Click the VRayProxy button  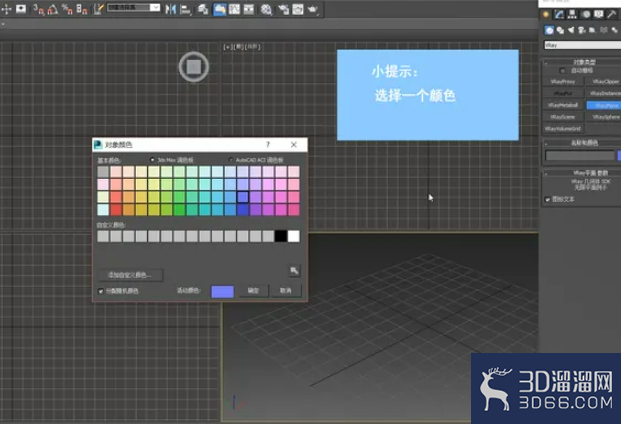[563, 82]
